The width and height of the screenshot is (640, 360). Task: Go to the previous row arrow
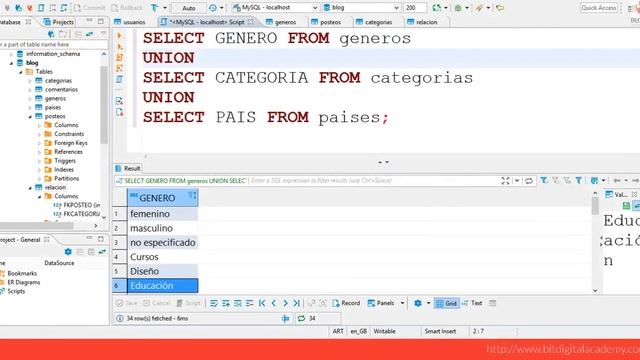[x=274, y=303]
